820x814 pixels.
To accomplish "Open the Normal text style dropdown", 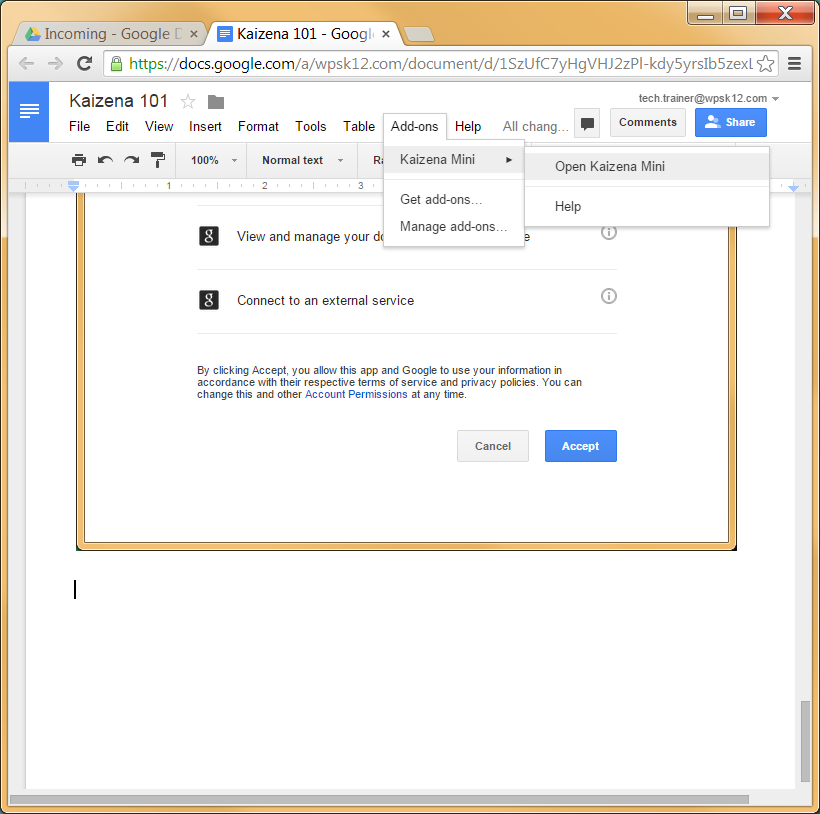I will click(302, 160).
